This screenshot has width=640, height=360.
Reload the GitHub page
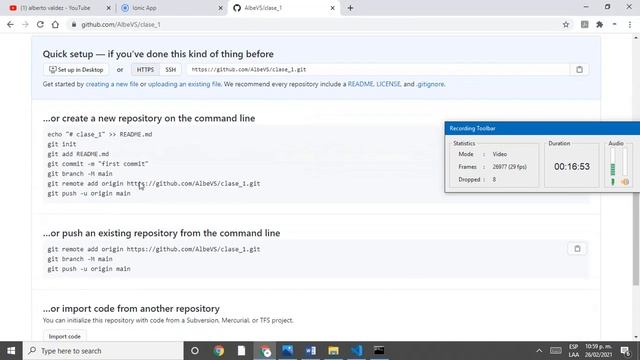click(x=40, y=24)
